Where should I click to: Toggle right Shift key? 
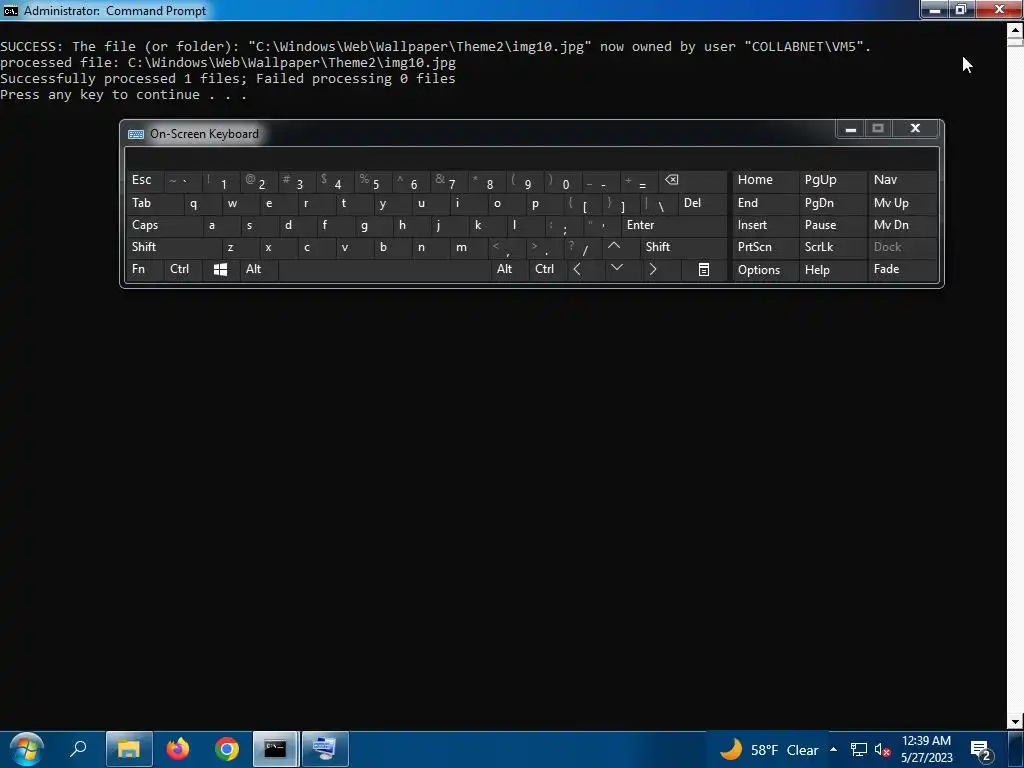pos(683,247)
